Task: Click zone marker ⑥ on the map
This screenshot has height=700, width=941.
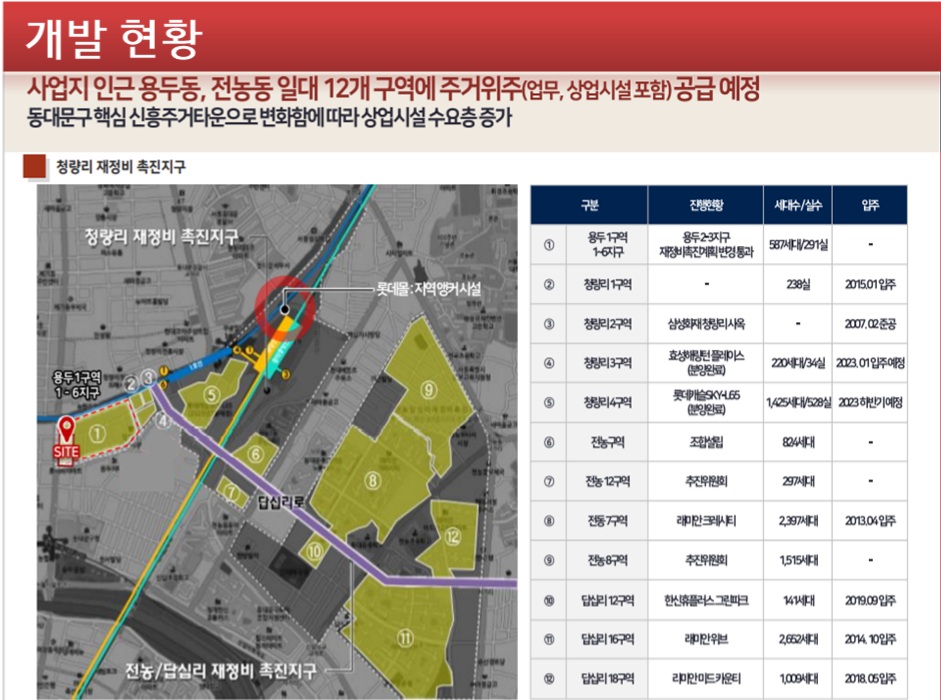Action: [x=256, y=456]
